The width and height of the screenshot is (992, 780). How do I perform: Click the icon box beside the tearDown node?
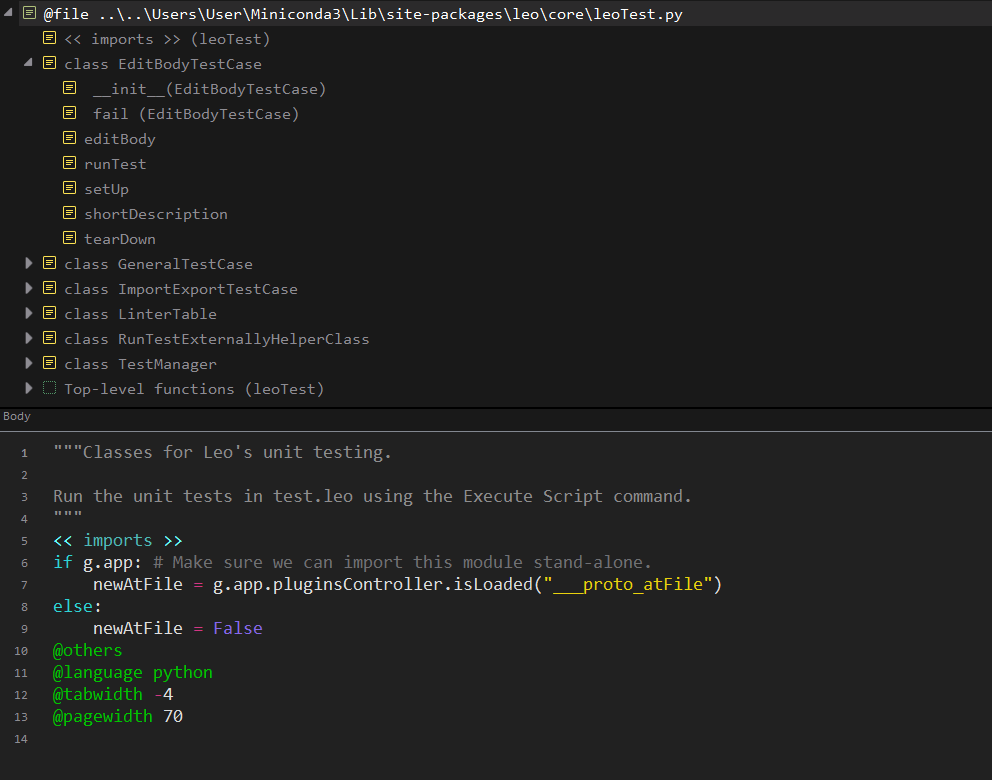tap(69, 238)
